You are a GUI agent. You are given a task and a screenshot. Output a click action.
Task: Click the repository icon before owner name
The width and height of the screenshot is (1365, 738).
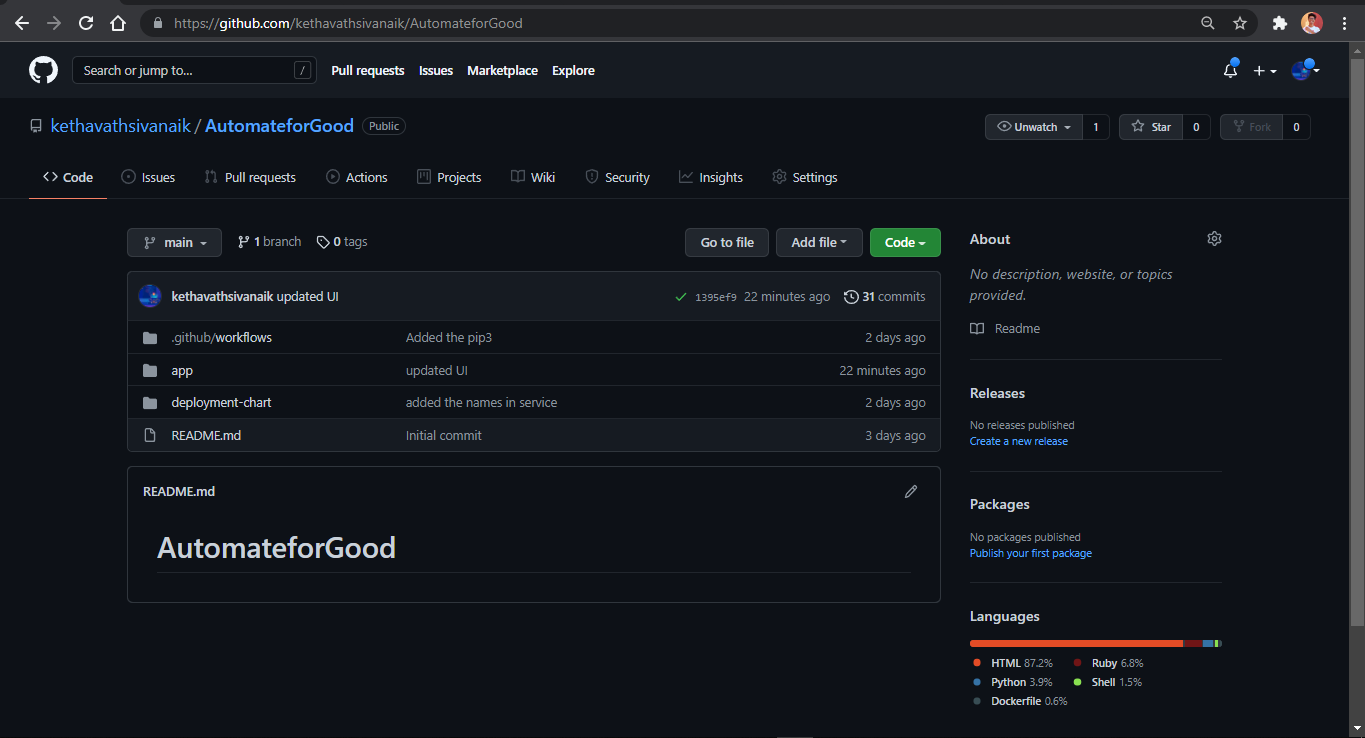(36, 127)
